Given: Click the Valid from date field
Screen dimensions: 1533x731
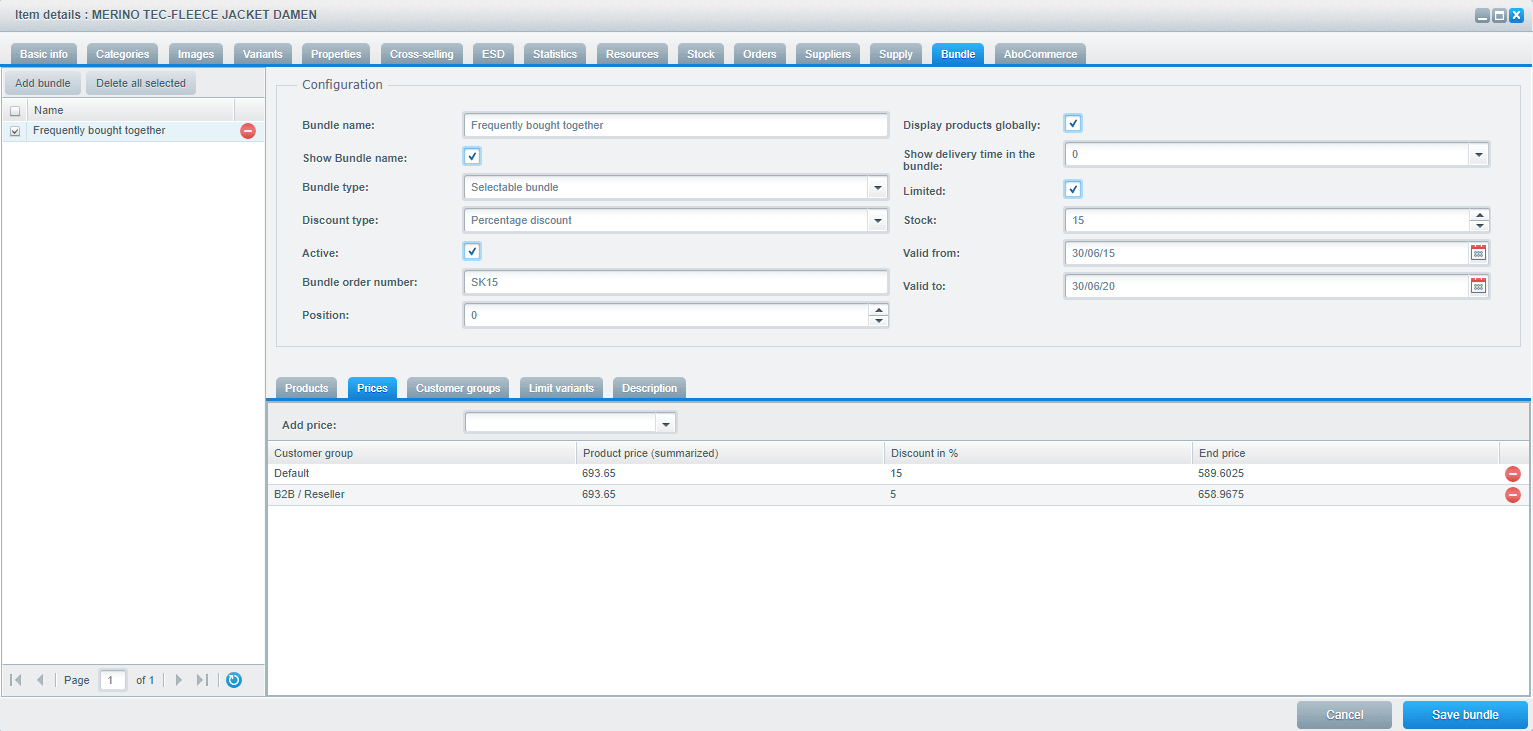Looking at the screenshot, I should point(1267,253).
